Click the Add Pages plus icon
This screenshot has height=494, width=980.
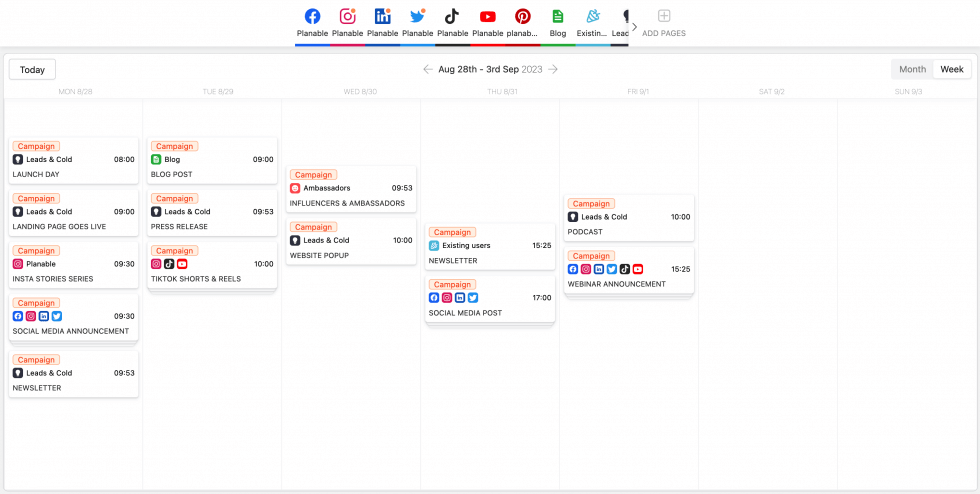click(664, 17)
